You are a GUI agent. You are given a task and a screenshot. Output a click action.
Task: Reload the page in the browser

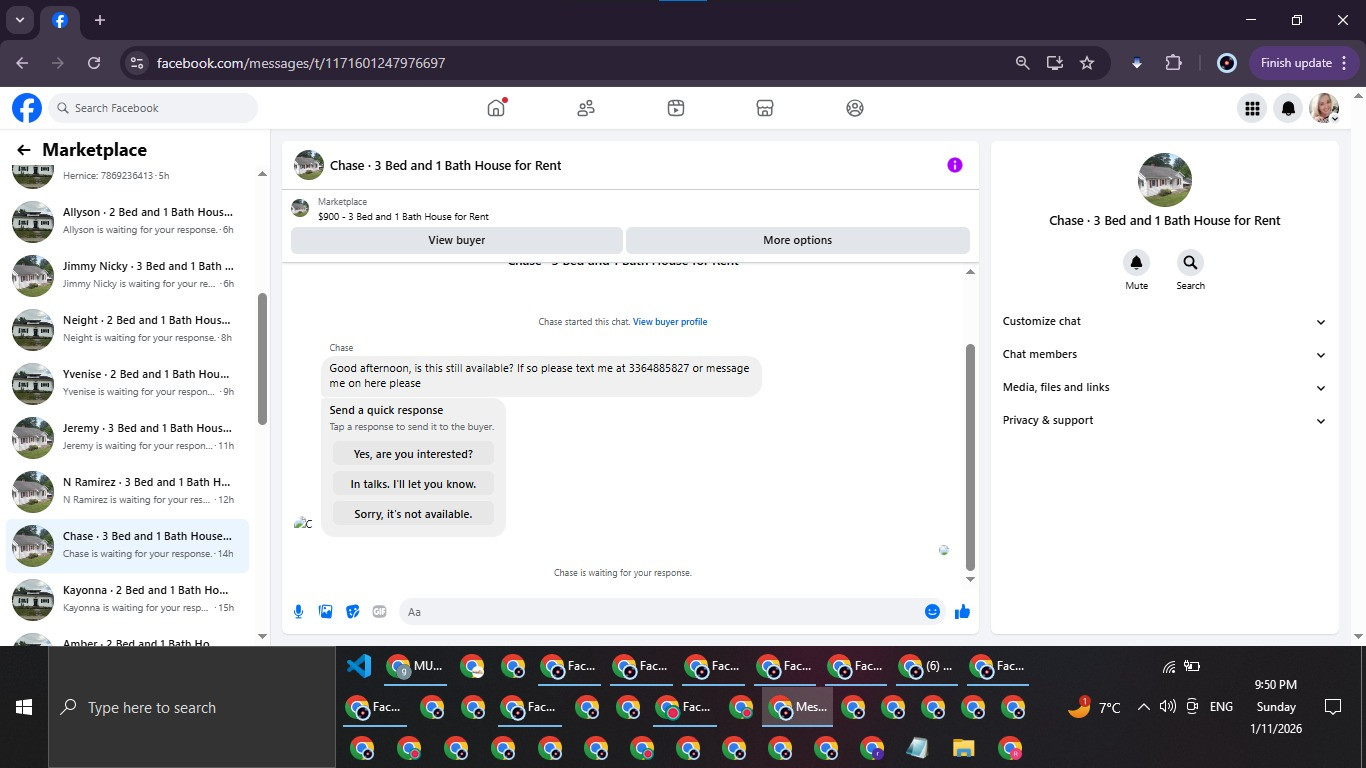[94, 63]
